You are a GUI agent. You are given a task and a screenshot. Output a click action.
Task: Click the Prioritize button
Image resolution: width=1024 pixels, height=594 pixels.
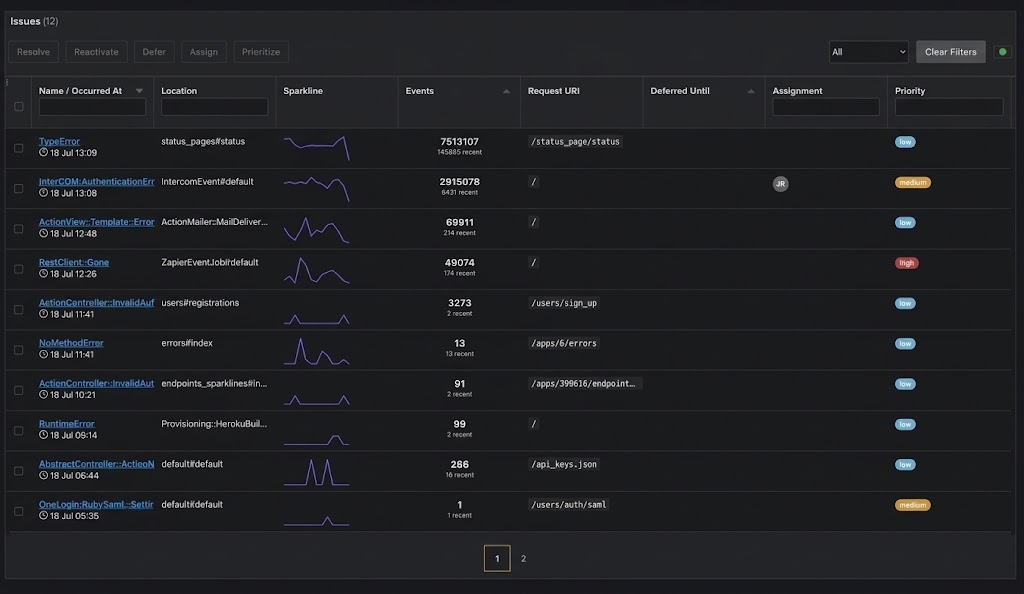pos(261,52)
